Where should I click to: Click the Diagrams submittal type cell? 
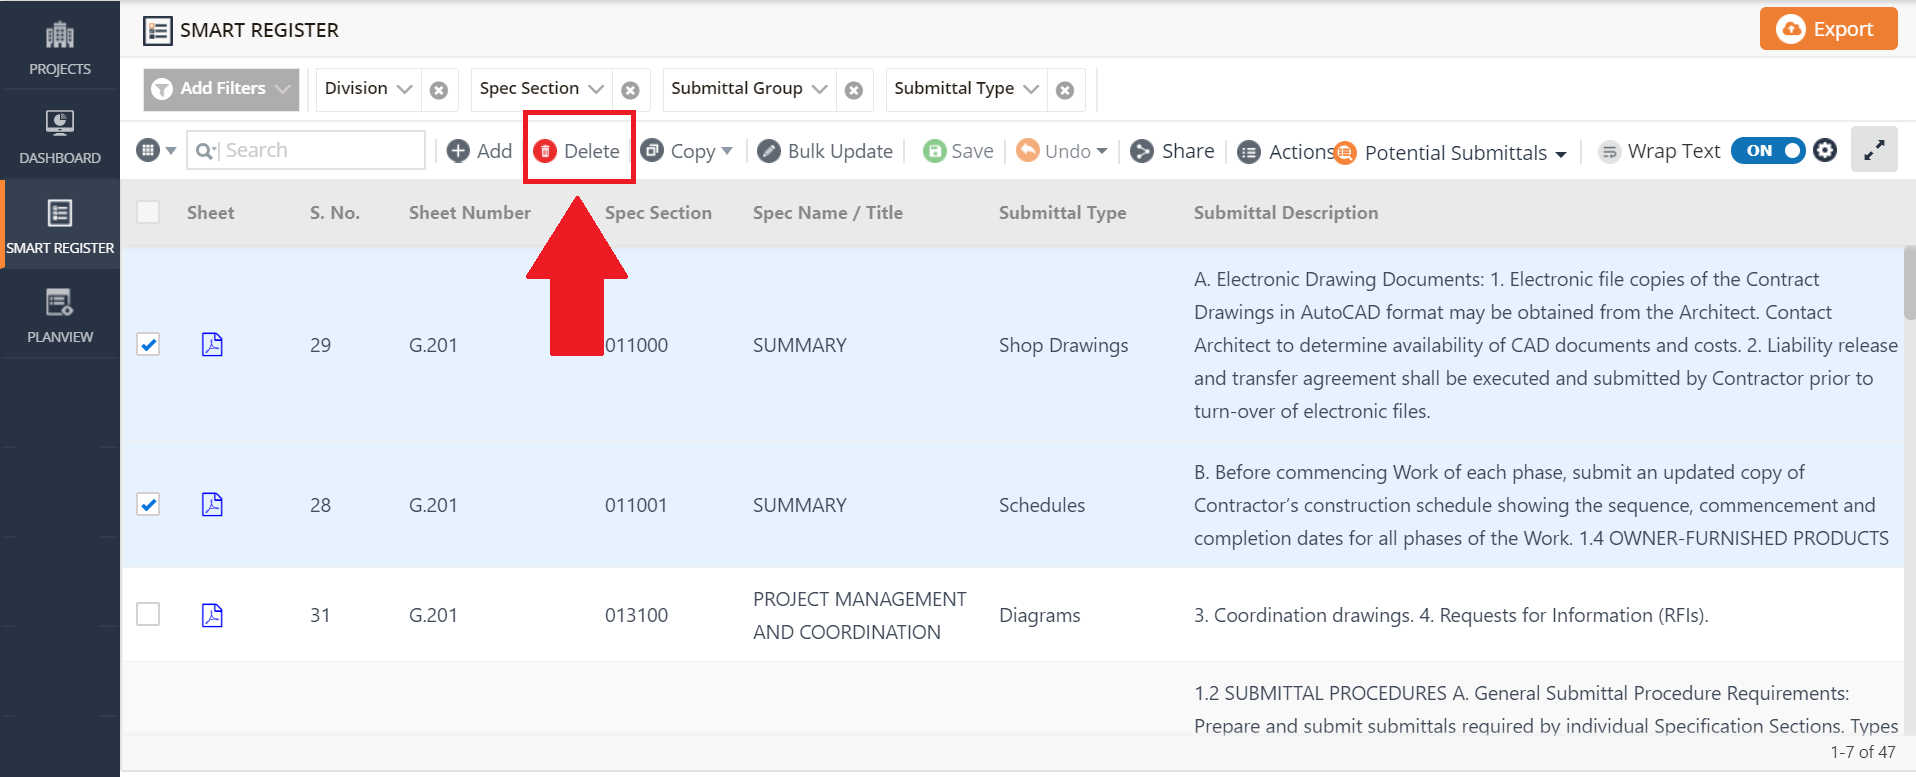coord(1039,615)
